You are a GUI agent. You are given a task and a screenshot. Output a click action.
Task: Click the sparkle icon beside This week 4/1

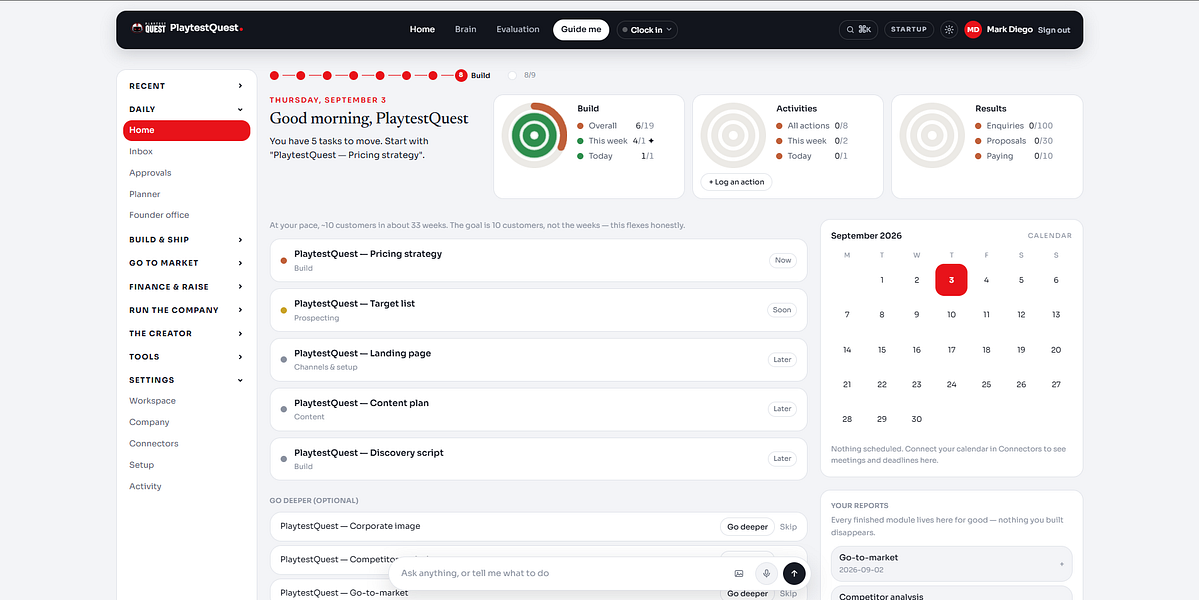[x=651, y=141]
